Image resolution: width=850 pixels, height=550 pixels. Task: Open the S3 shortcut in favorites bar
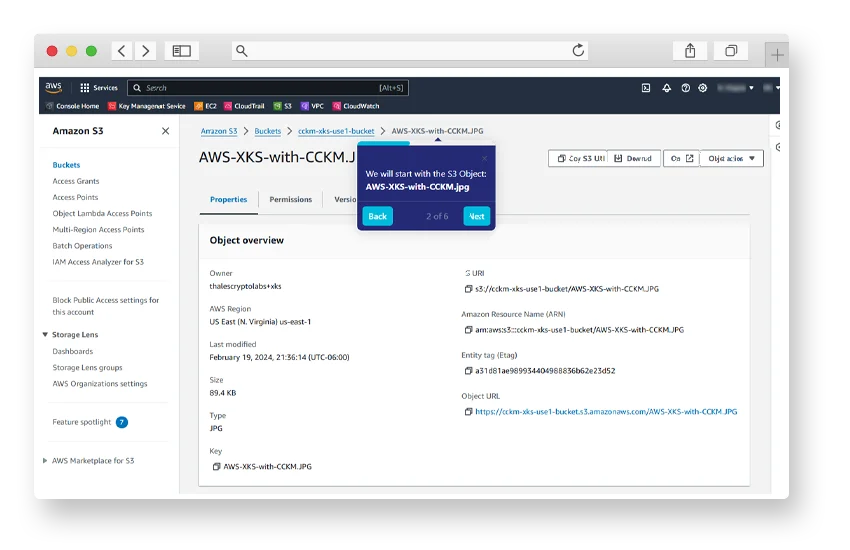coord(282,106)
